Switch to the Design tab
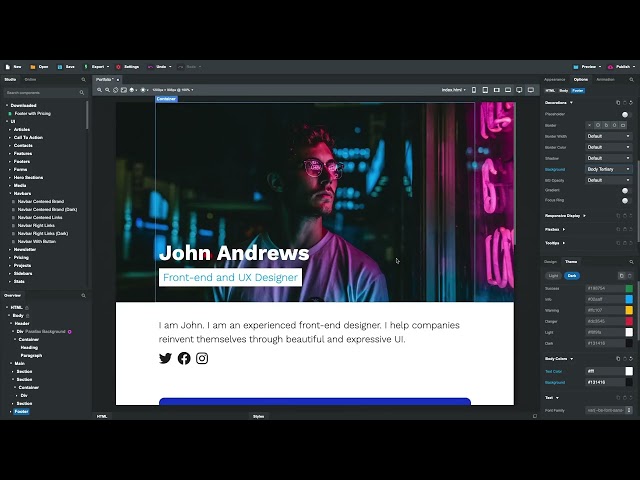The height and width of the screenshot is (480, 640). click(550, 262)
